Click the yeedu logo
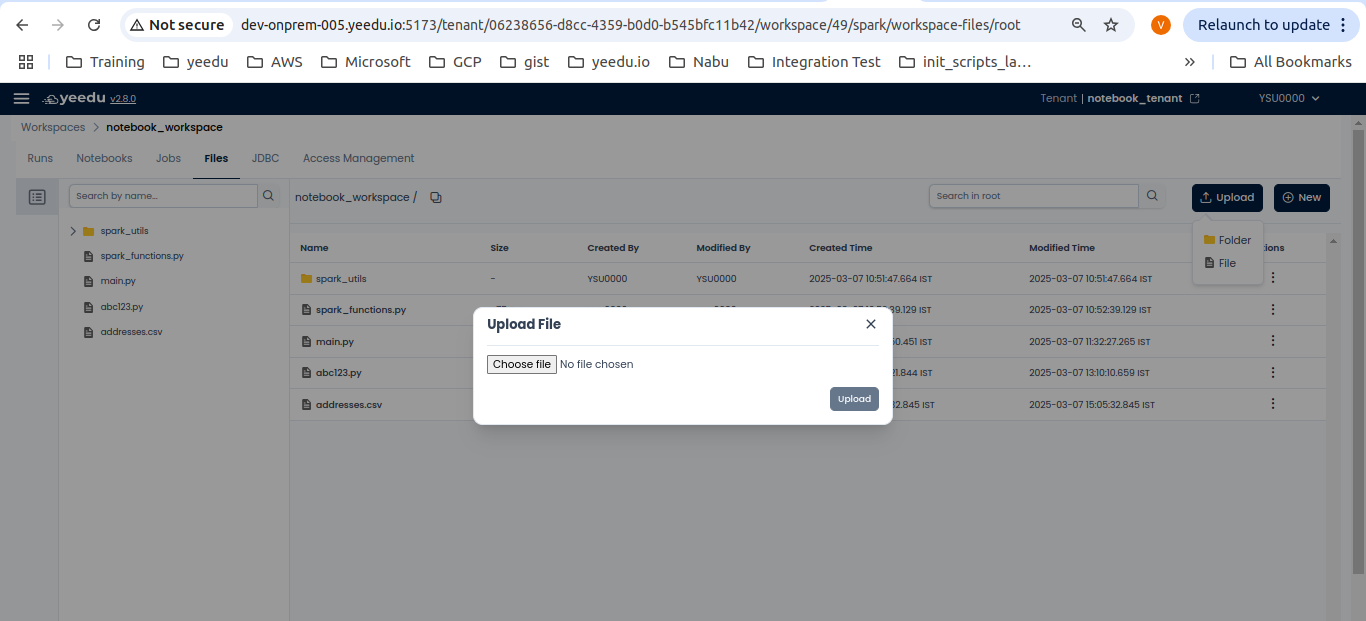This screenshot has width=1366, height=621. [x=75, y=98]
